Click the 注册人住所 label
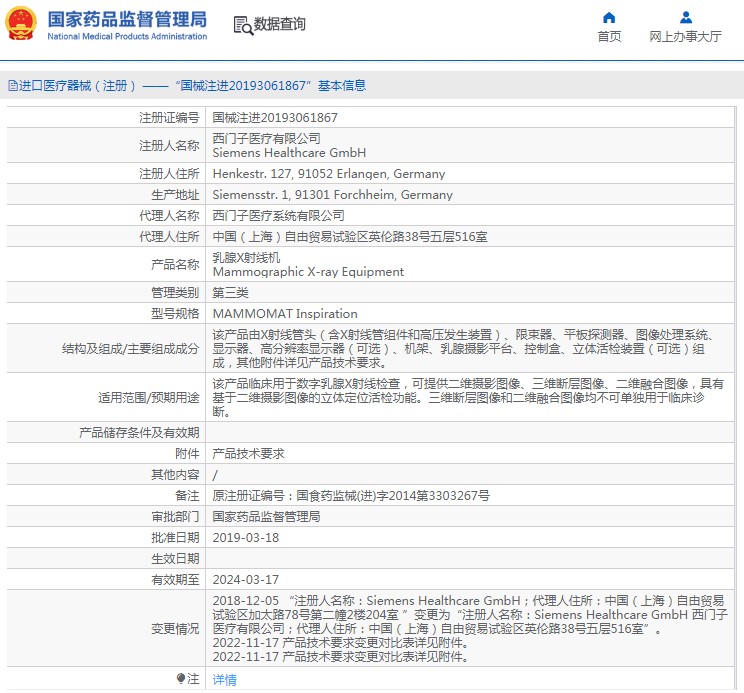 coord(169,174)
